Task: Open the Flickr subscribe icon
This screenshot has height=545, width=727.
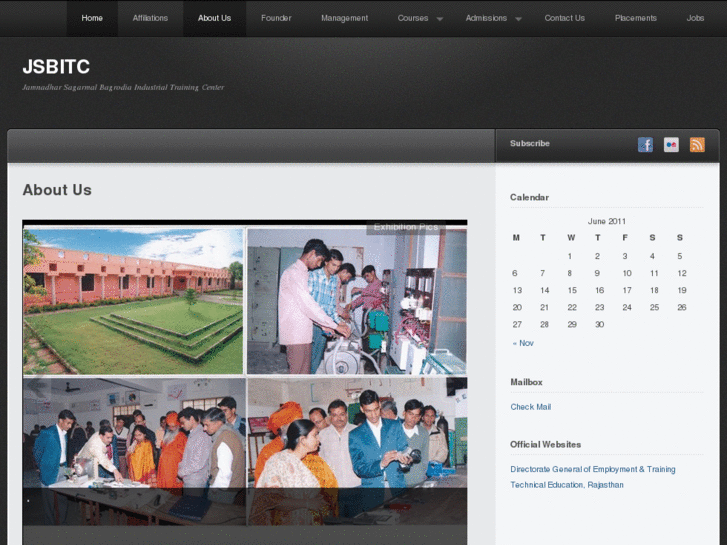Action: point(671,145)
